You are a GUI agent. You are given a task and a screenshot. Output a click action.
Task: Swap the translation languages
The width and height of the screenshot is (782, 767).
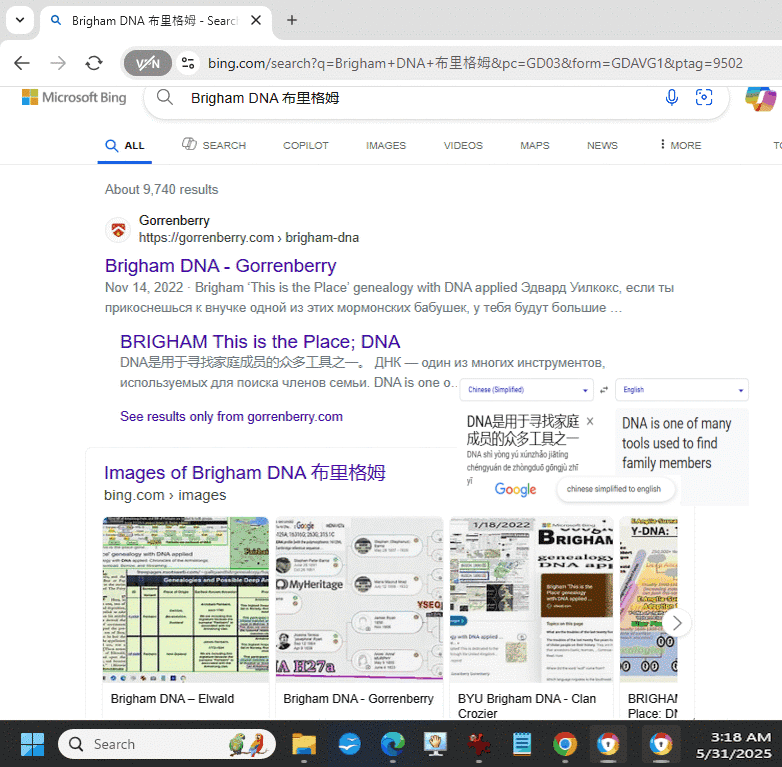click(604, 390)
